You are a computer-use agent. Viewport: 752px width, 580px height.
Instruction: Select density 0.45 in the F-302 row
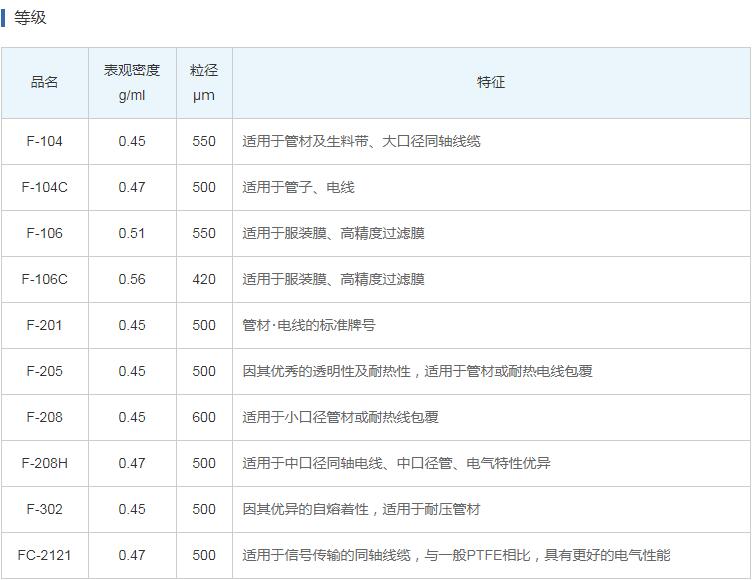click(132, 509)
